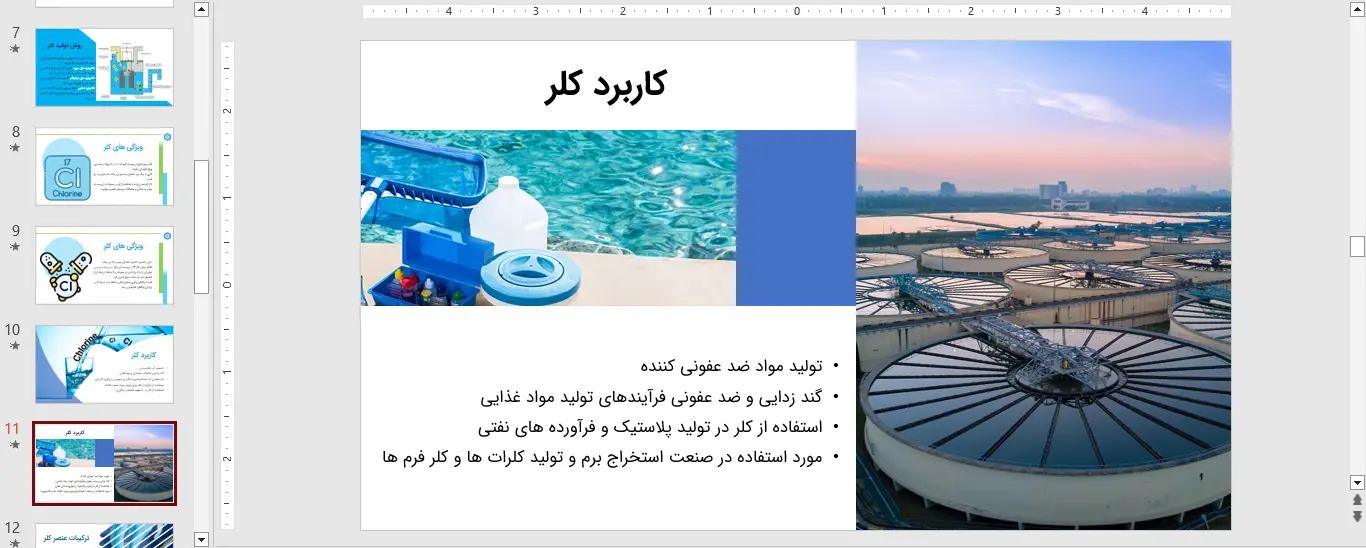Click the animation star under slide 10
The width and height of the screenshot is (1366, 548).
(x=14, y=346)
